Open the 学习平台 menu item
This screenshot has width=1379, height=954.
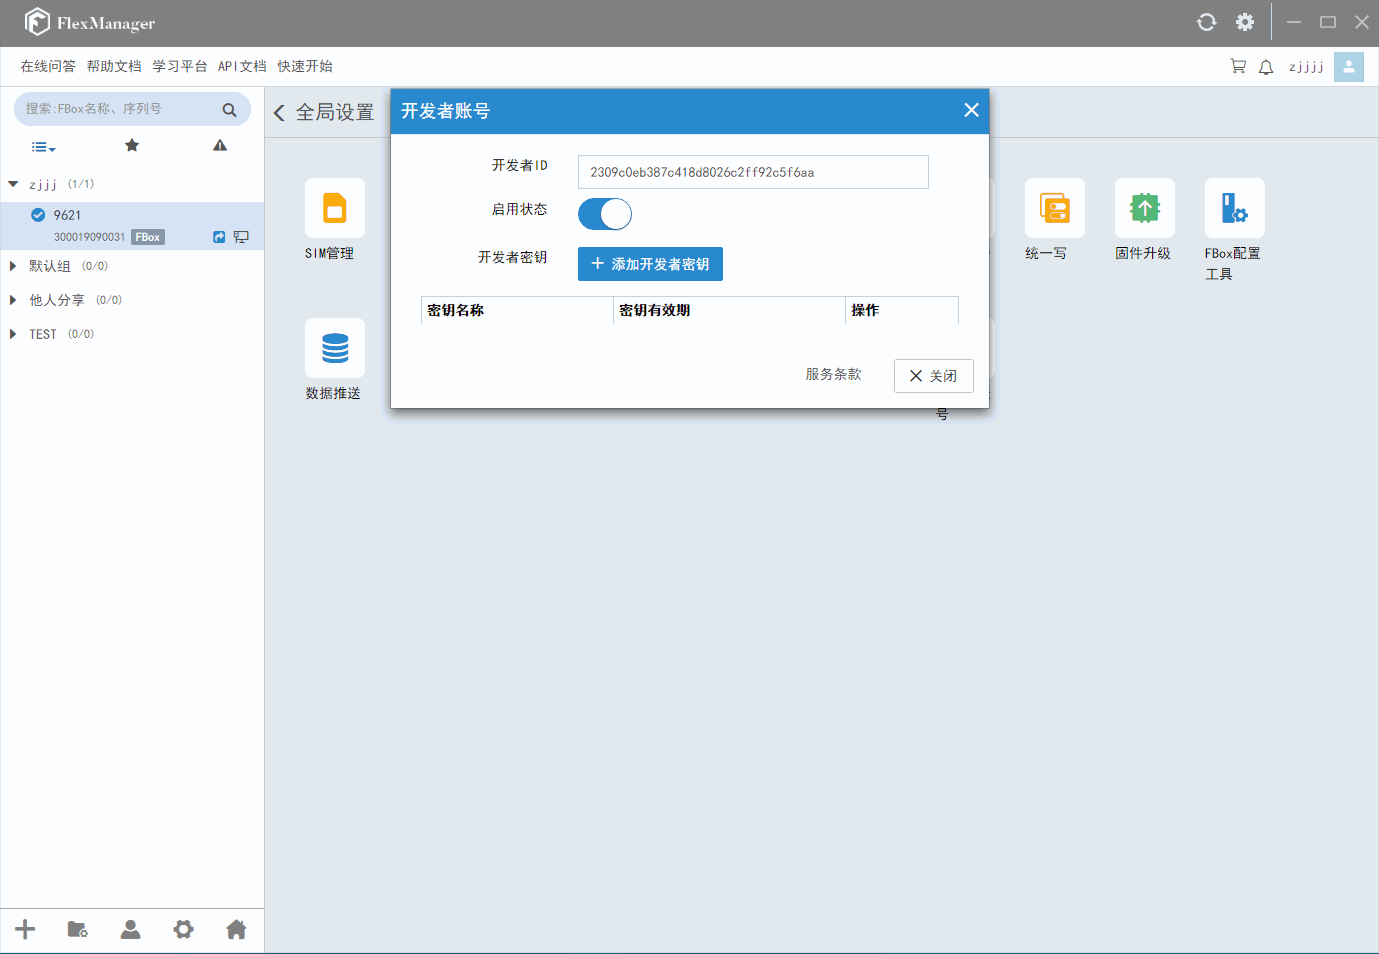coord(180,66)
